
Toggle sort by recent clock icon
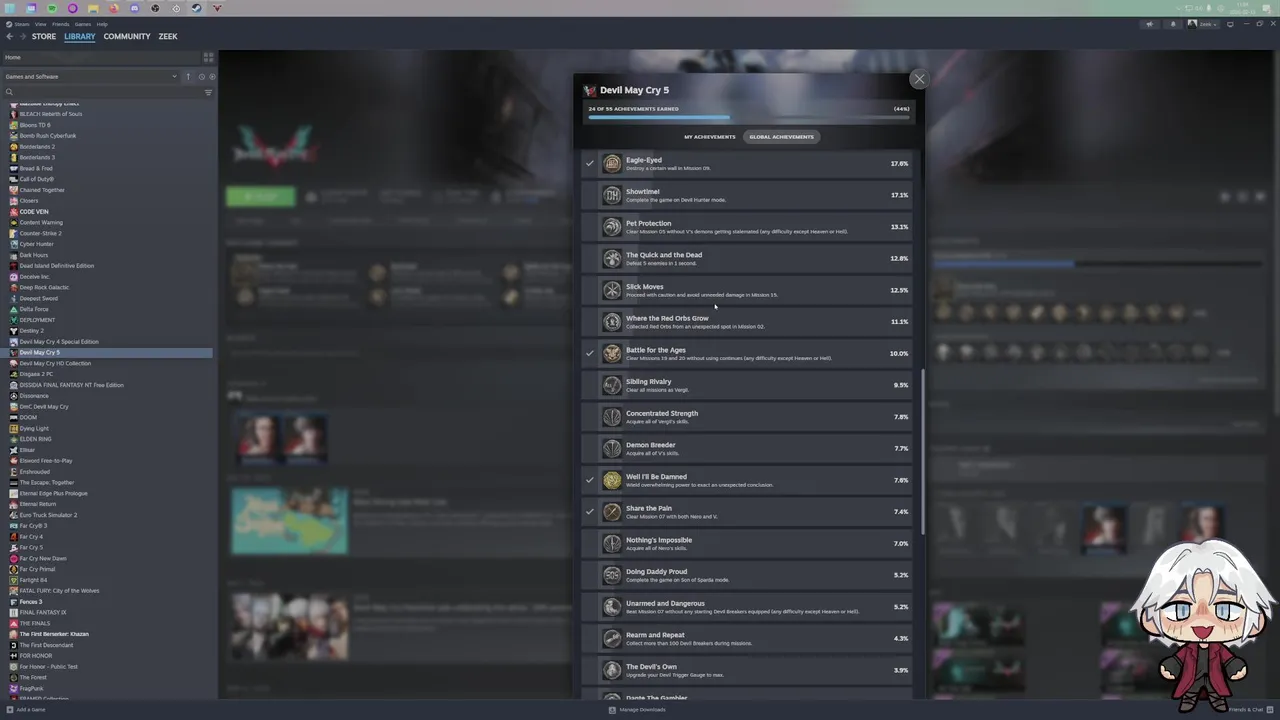201,76
